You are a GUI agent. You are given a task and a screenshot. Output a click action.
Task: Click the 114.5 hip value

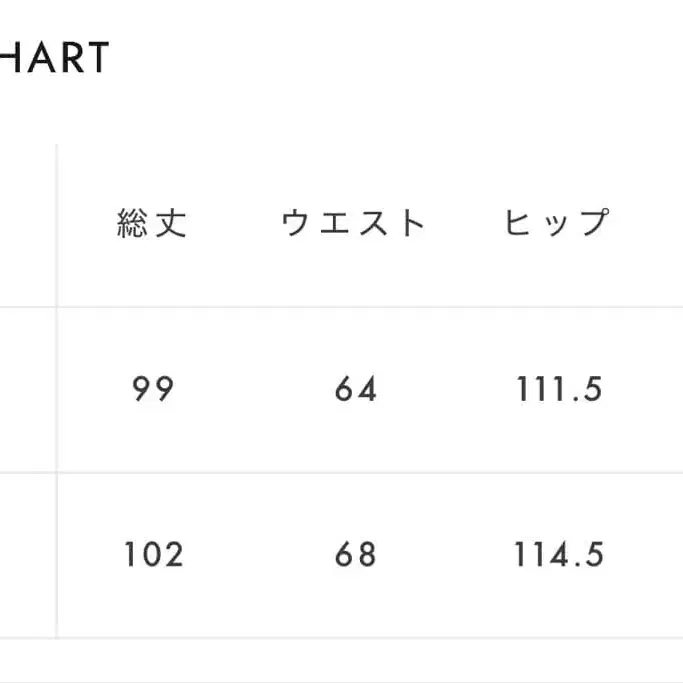(x=559, y=554)
